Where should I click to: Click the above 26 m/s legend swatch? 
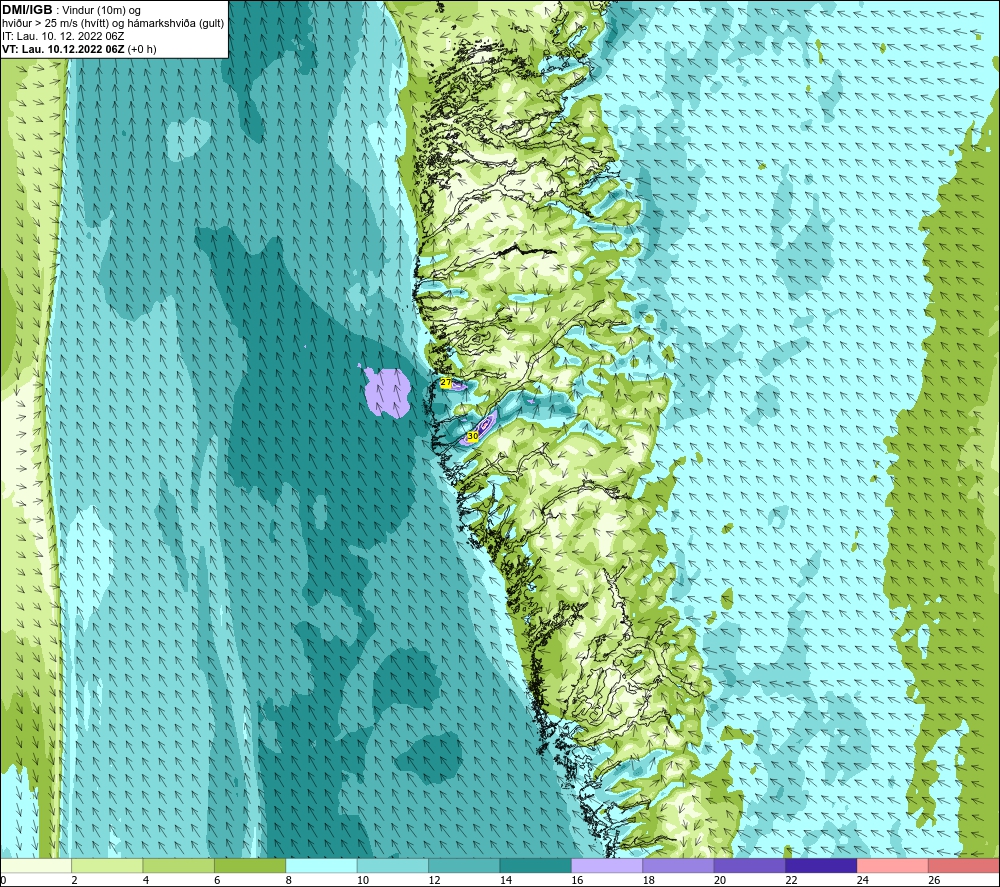964,865
